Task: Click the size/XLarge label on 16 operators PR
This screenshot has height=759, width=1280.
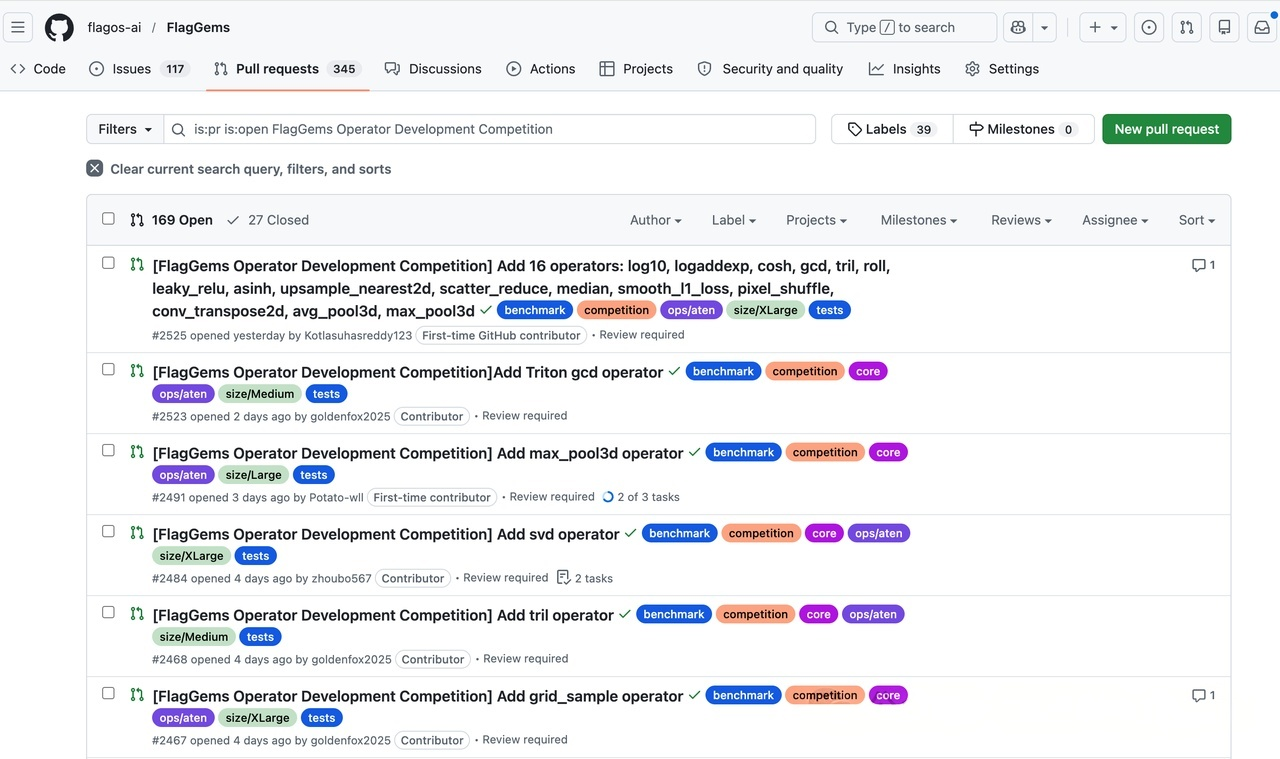Action: tap(766, 310)
